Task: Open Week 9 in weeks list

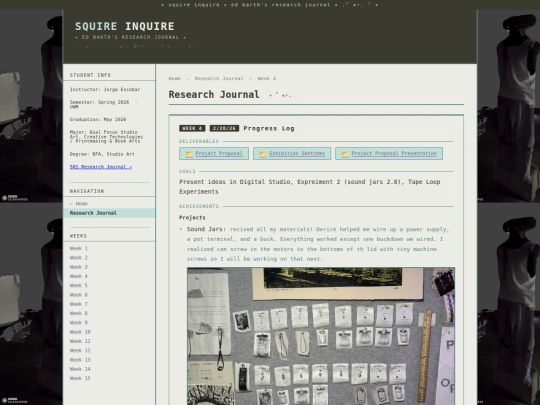Action: coord(79,323)
